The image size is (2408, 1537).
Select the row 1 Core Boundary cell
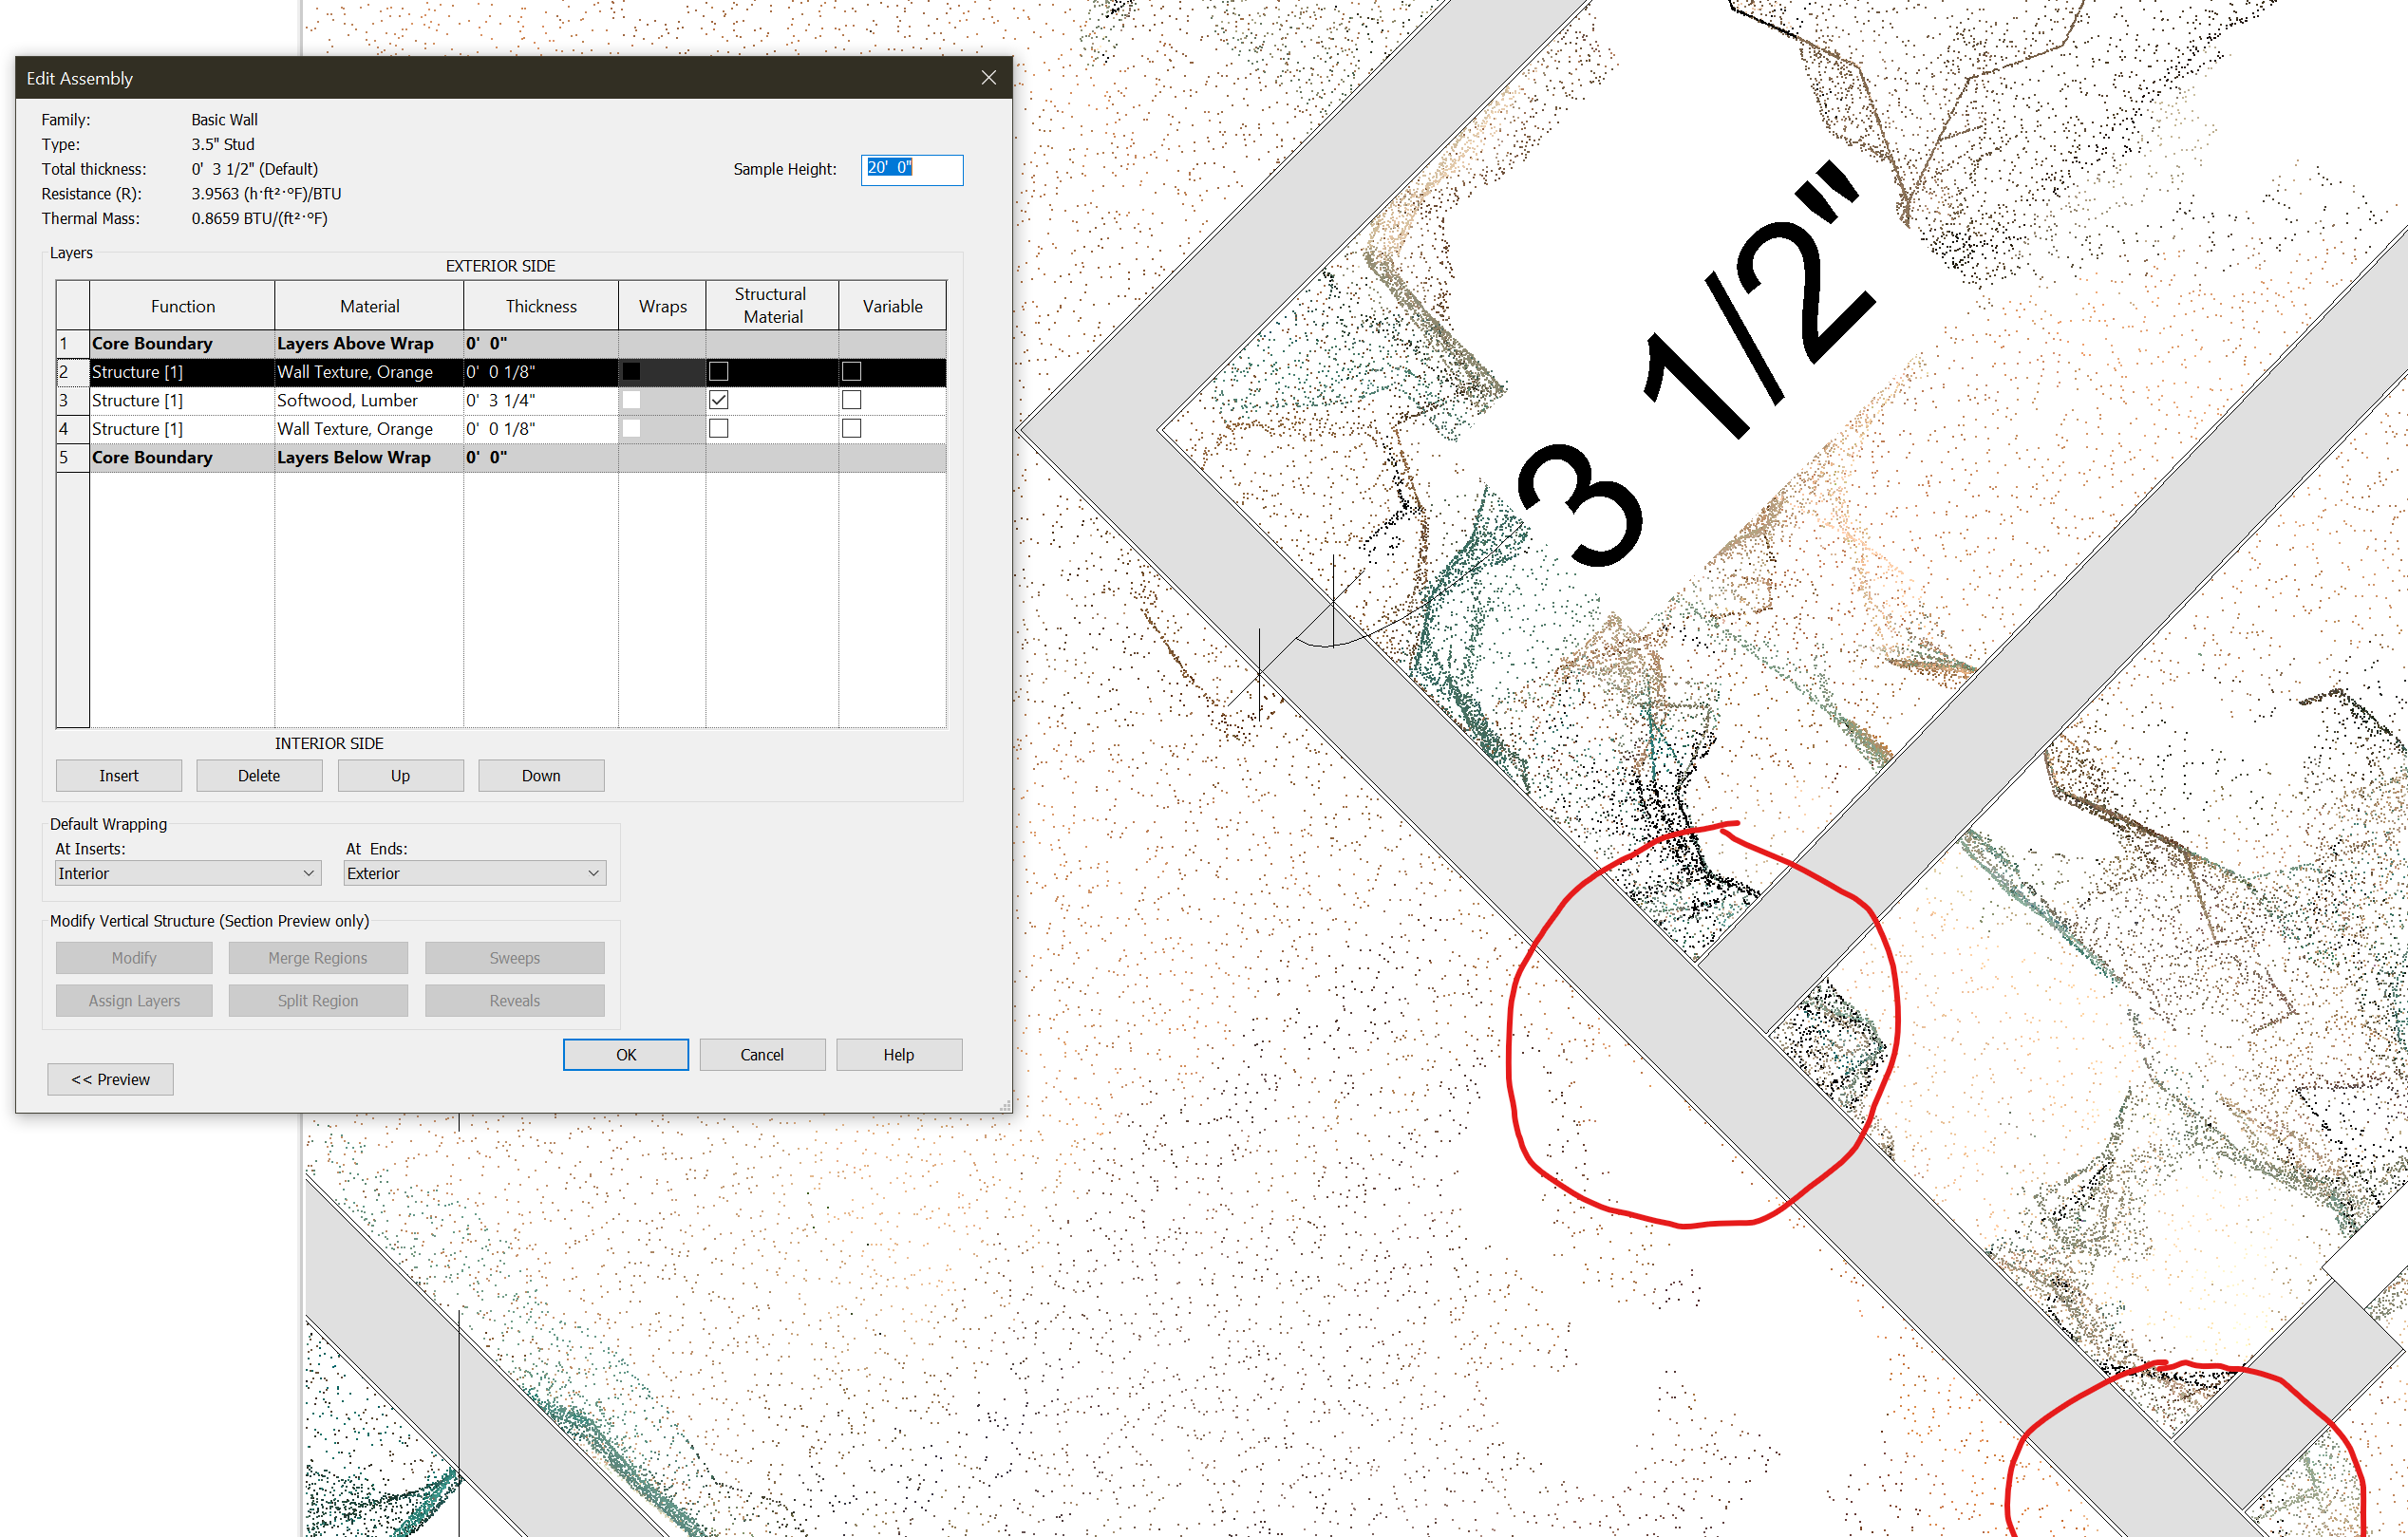182,343
